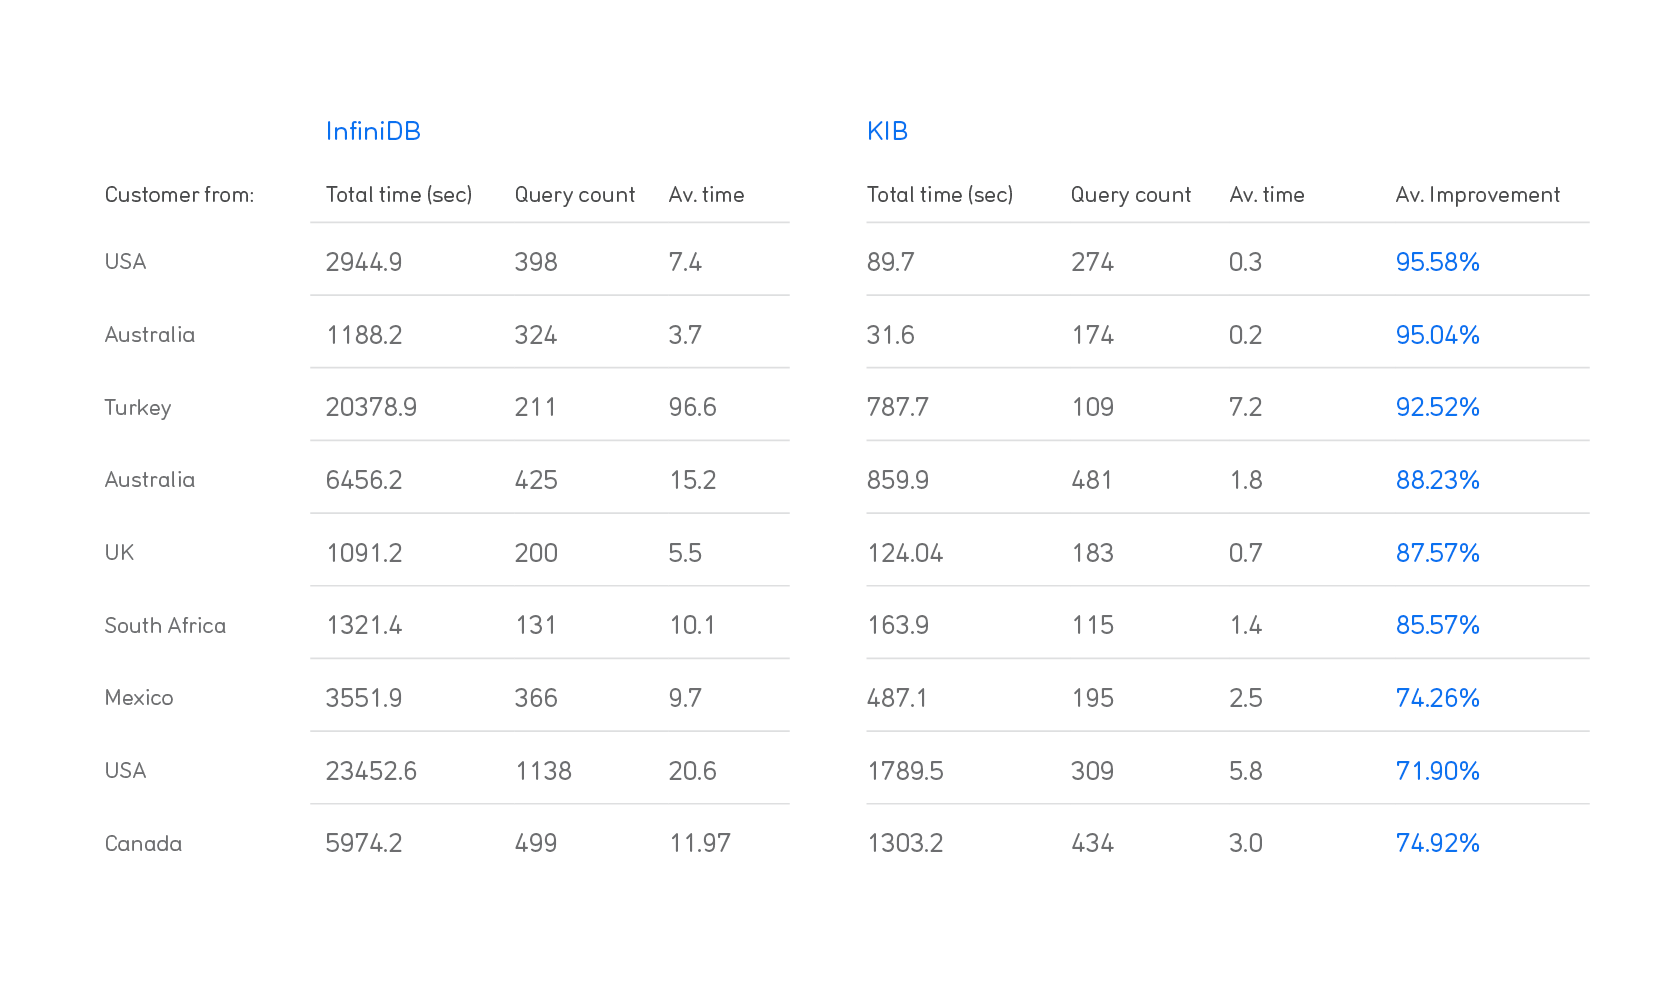Select the average time 20.6 cell
The image size is (1667, 981).
[x=692, y=771]
